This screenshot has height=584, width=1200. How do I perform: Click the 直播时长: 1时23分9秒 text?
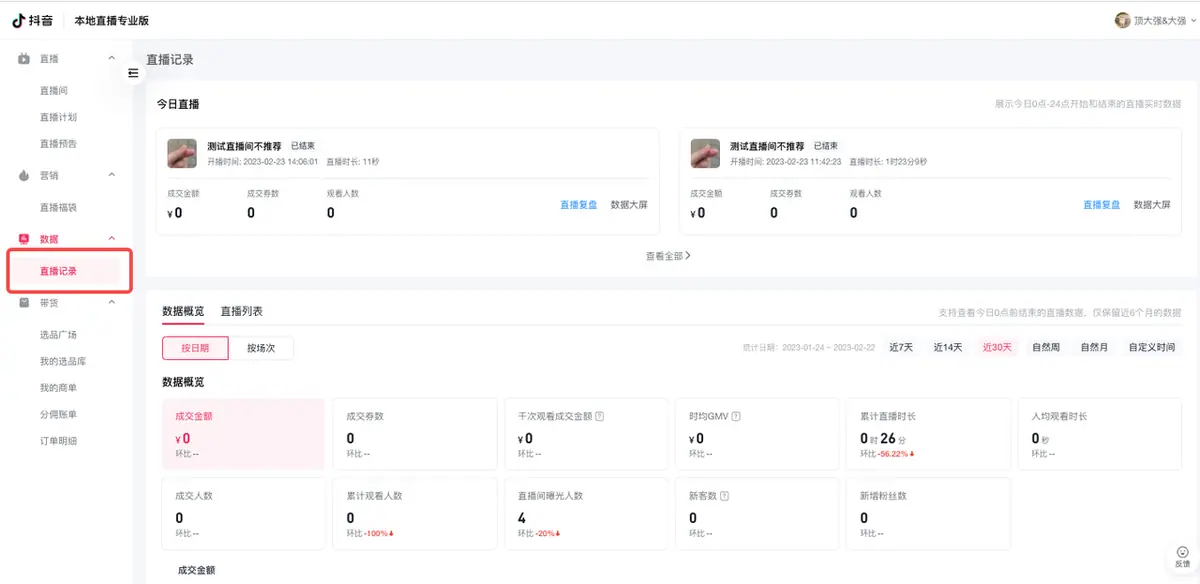(x=888, y=161)
